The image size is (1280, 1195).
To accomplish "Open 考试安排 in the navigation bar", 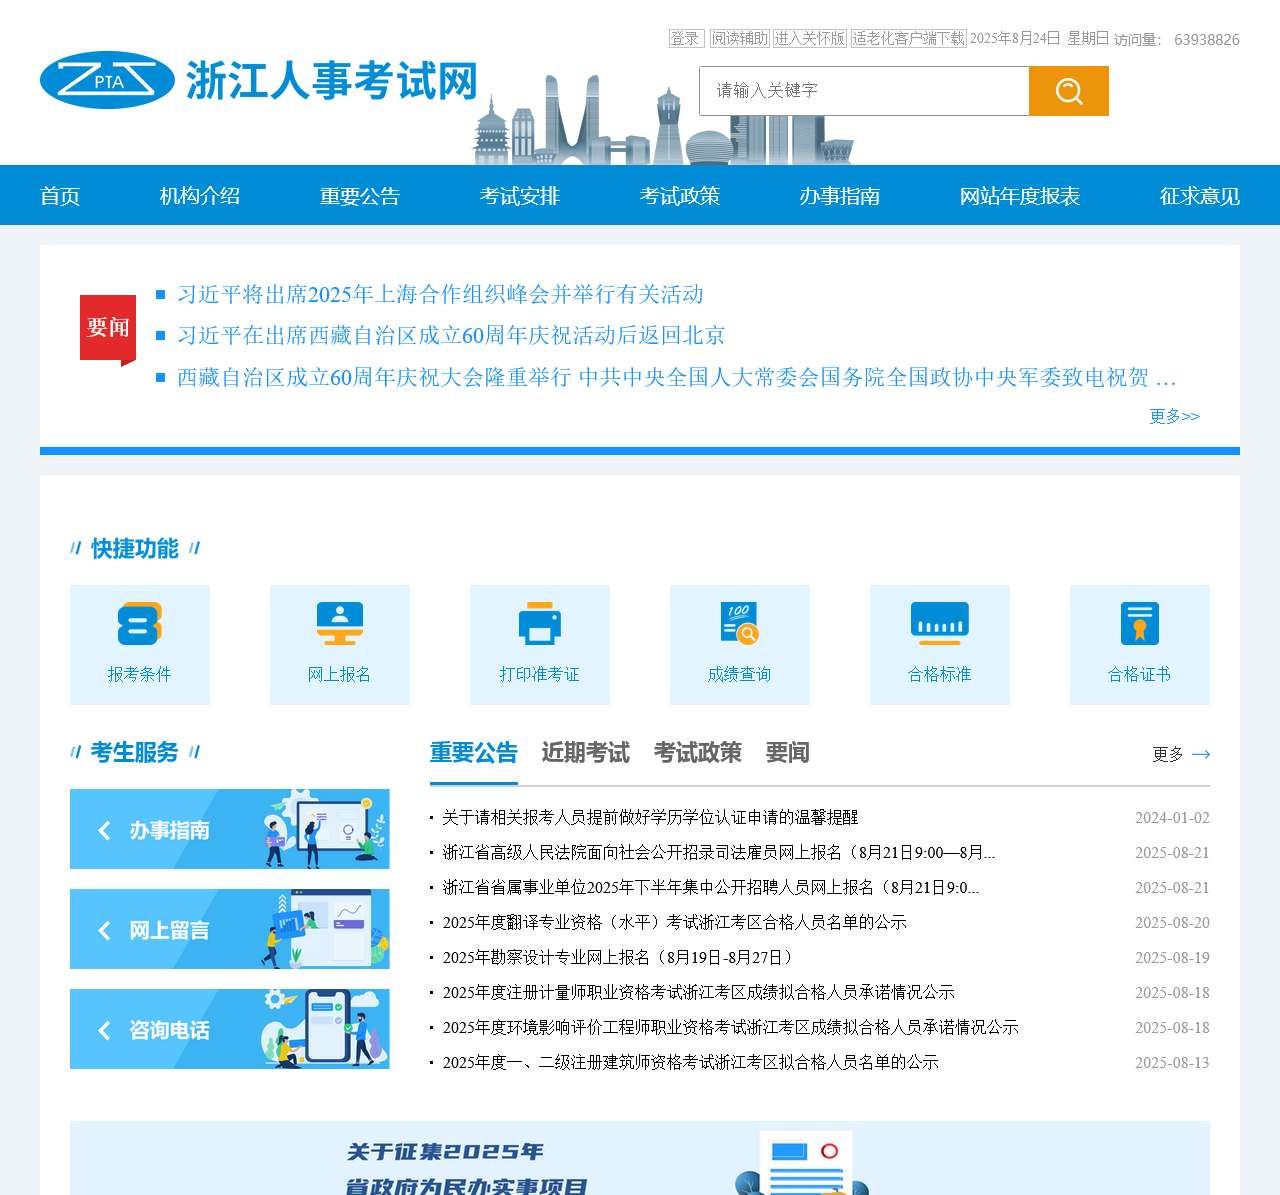I will pyautogui.click(x=519, y=196).
